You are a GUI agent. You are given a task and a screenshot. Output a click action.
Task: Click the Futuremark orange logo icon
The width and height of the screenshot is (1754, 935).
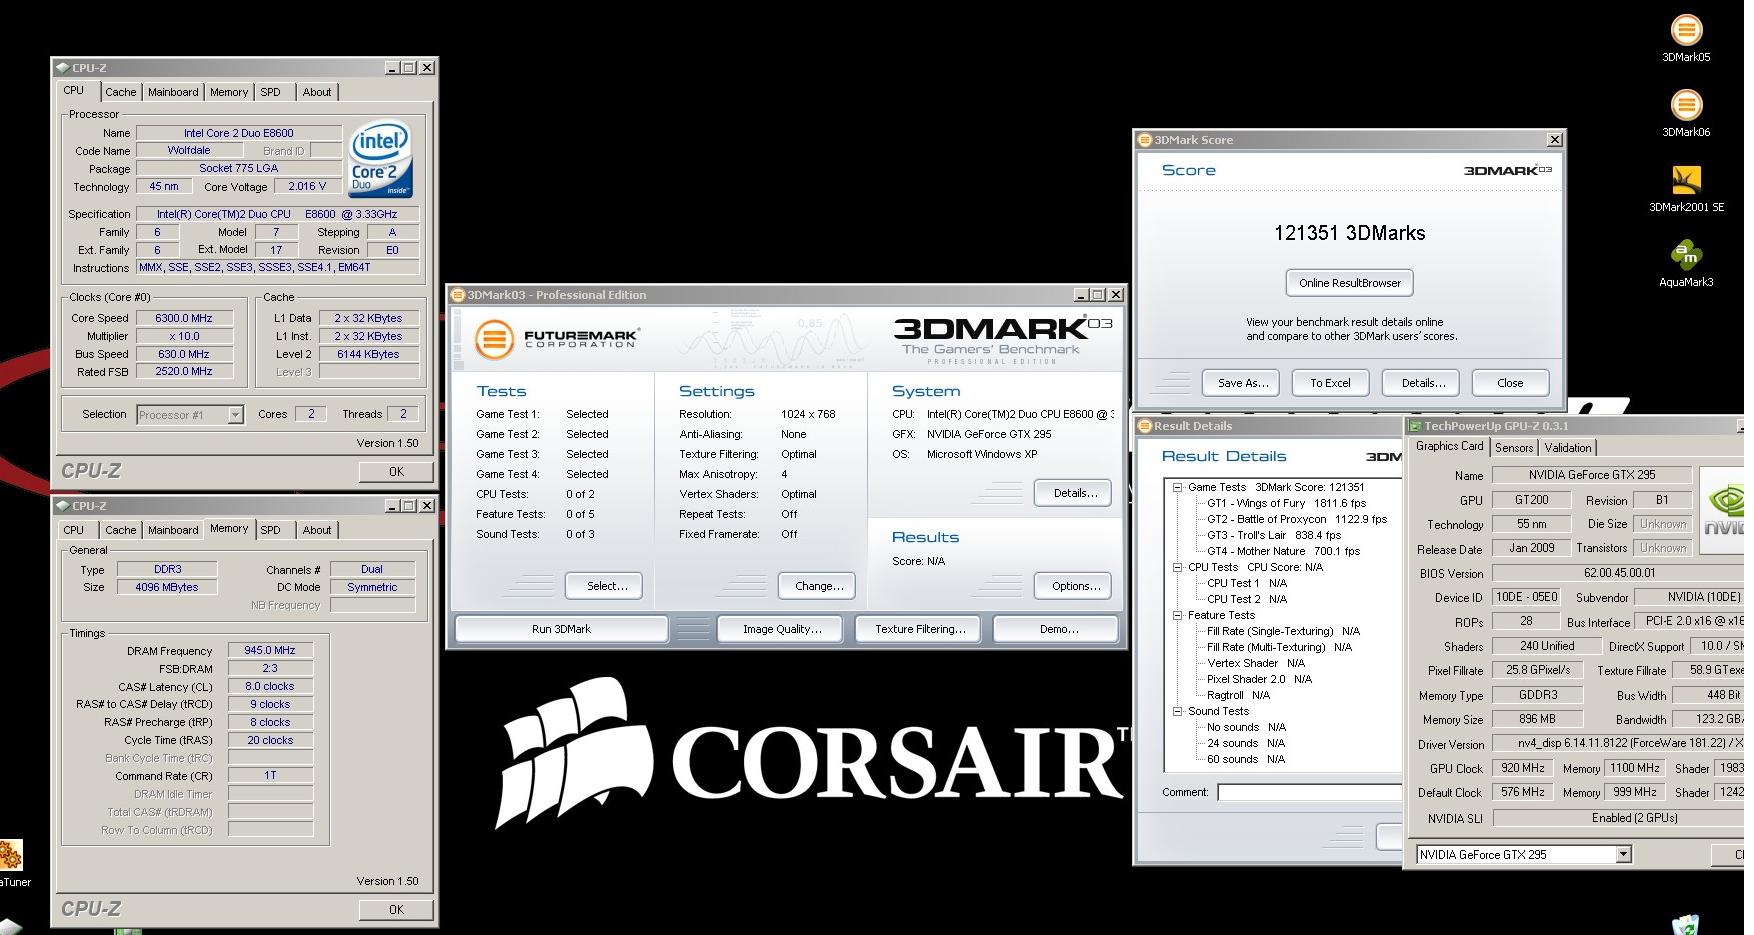point(494,339)
